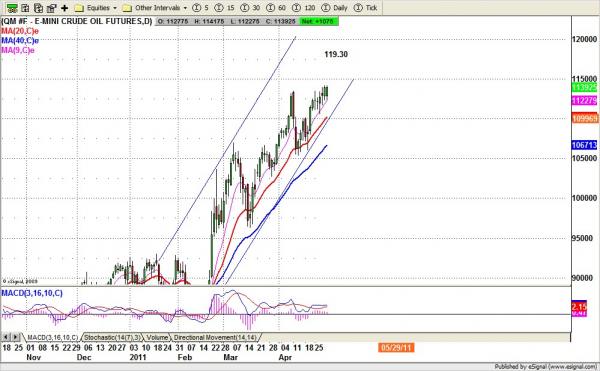
Task: Click the green 113925 price tag
Action: click(584, 88)
